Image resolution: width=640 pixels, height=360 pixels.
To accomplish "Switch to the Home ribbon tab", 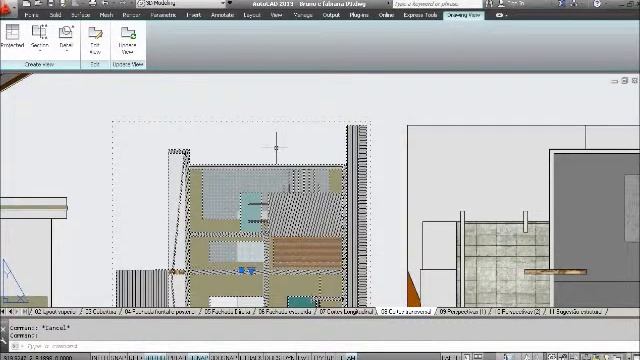I will click(31, 15).
